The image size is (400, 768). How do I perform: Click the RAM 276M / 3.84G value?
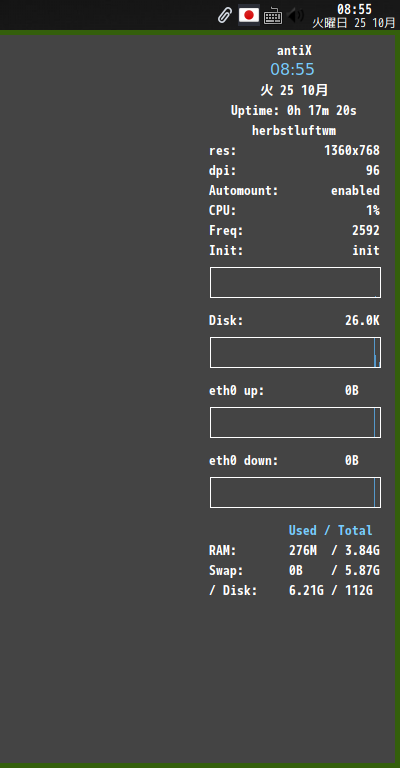pyautogui.click(x=334, y=551)
